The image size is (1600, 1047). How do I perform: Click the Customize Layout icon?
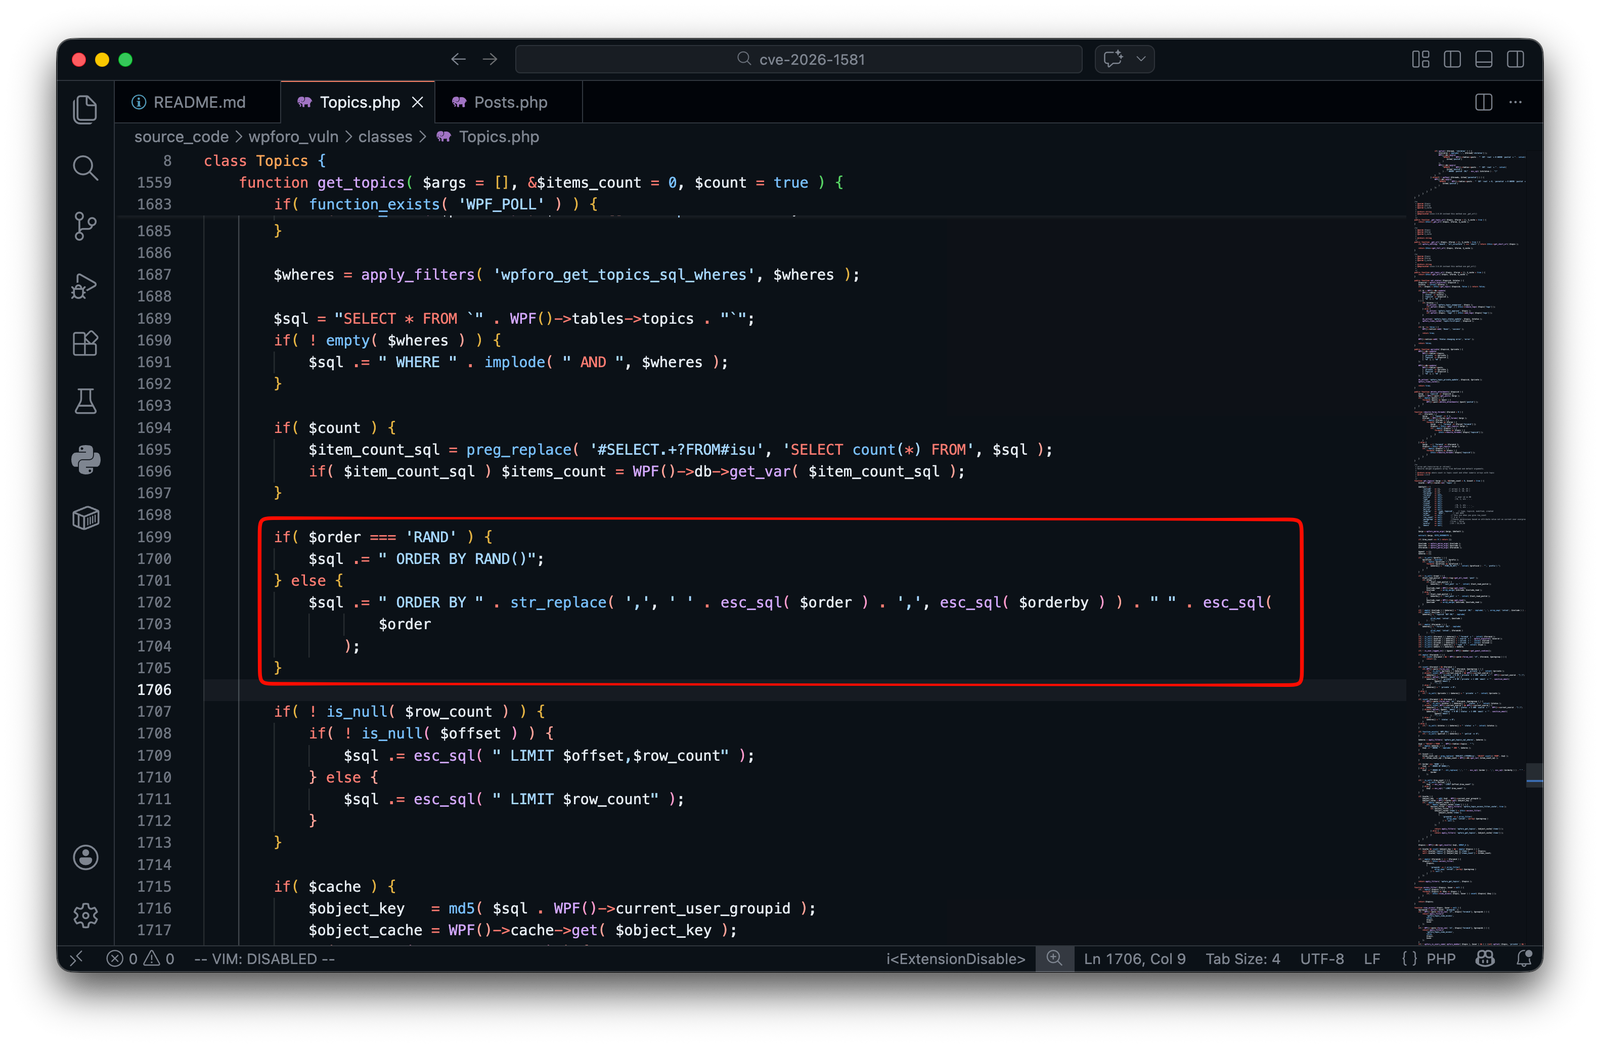point(1420,59)
